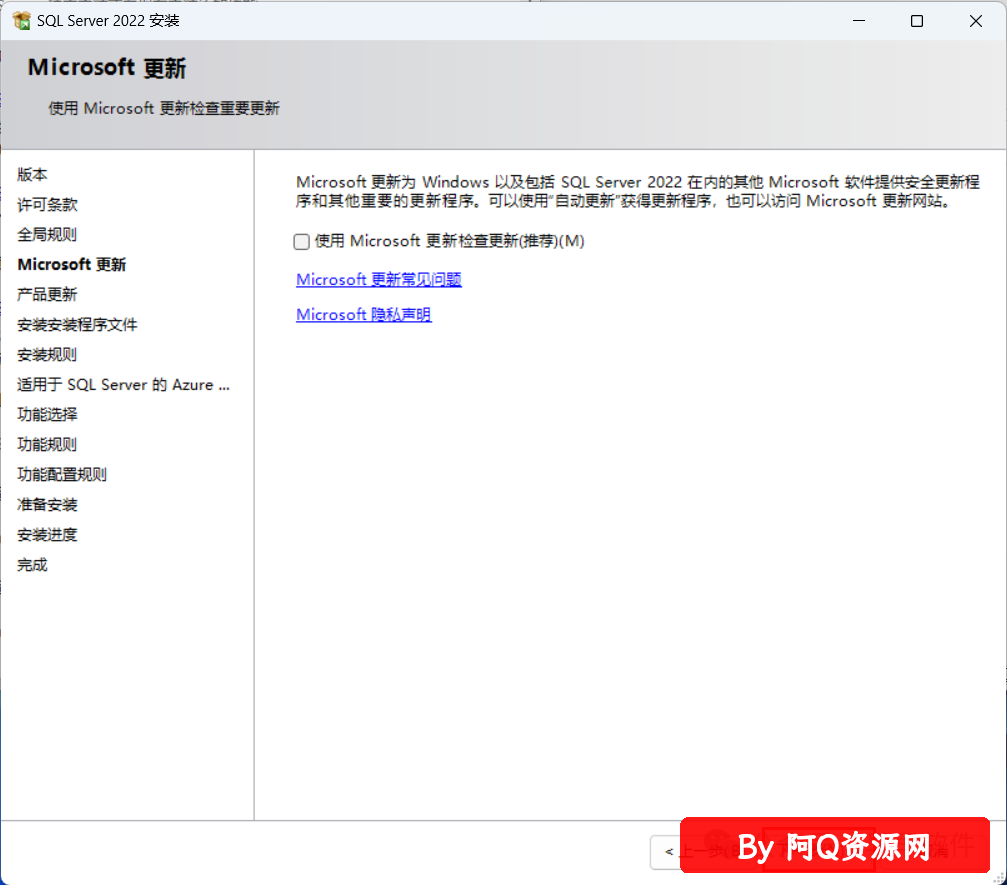The height and width of the screenshot is (885, 1007).
Task: Click the SQL Server setup title bar icon
Action: click(21, 21)
